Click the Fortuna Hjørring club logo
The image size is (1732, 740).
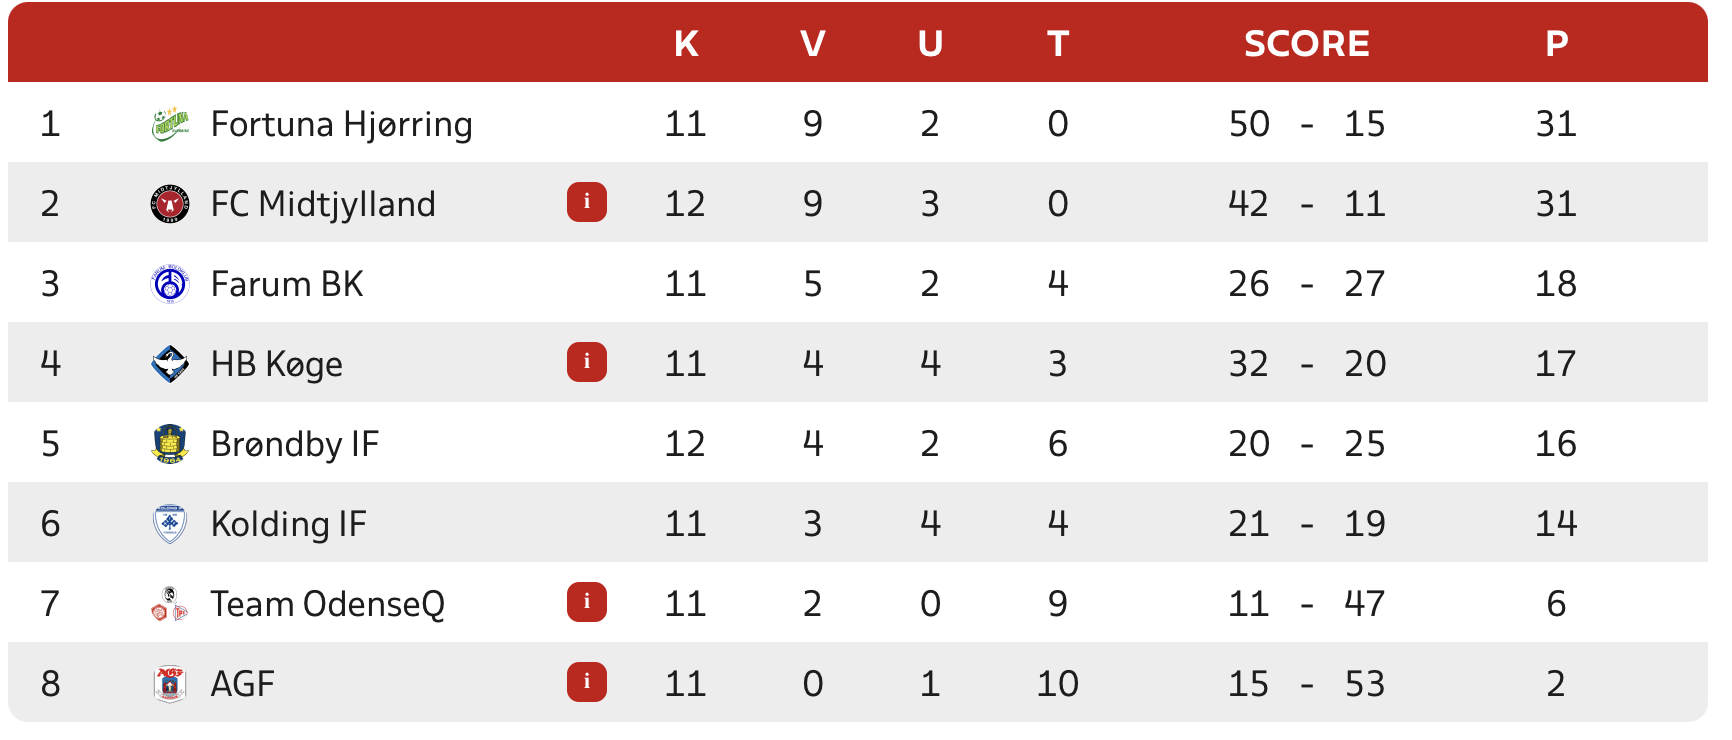[170, 123]
